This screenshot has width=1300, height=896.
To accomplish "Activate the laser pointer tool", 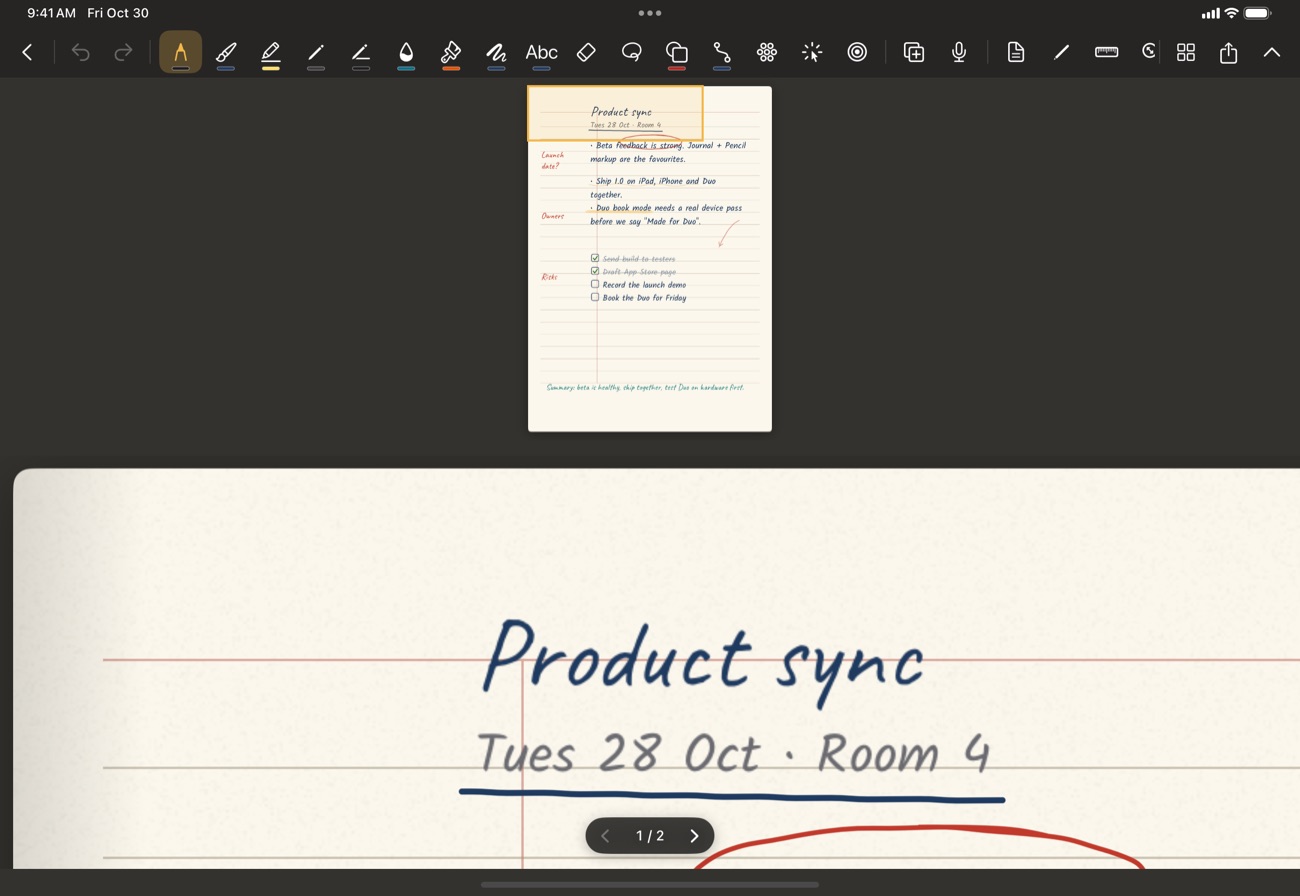I will (812, 52).
